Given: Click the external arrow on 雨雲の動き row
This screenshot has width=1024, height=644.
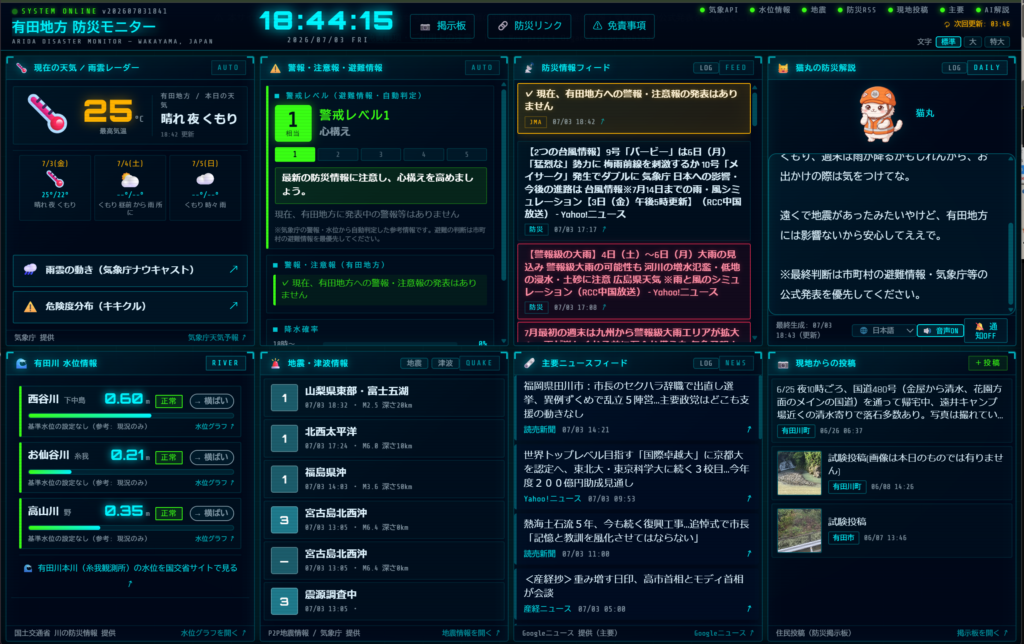Looking at the screenshot, I should [x=233, y=269].
